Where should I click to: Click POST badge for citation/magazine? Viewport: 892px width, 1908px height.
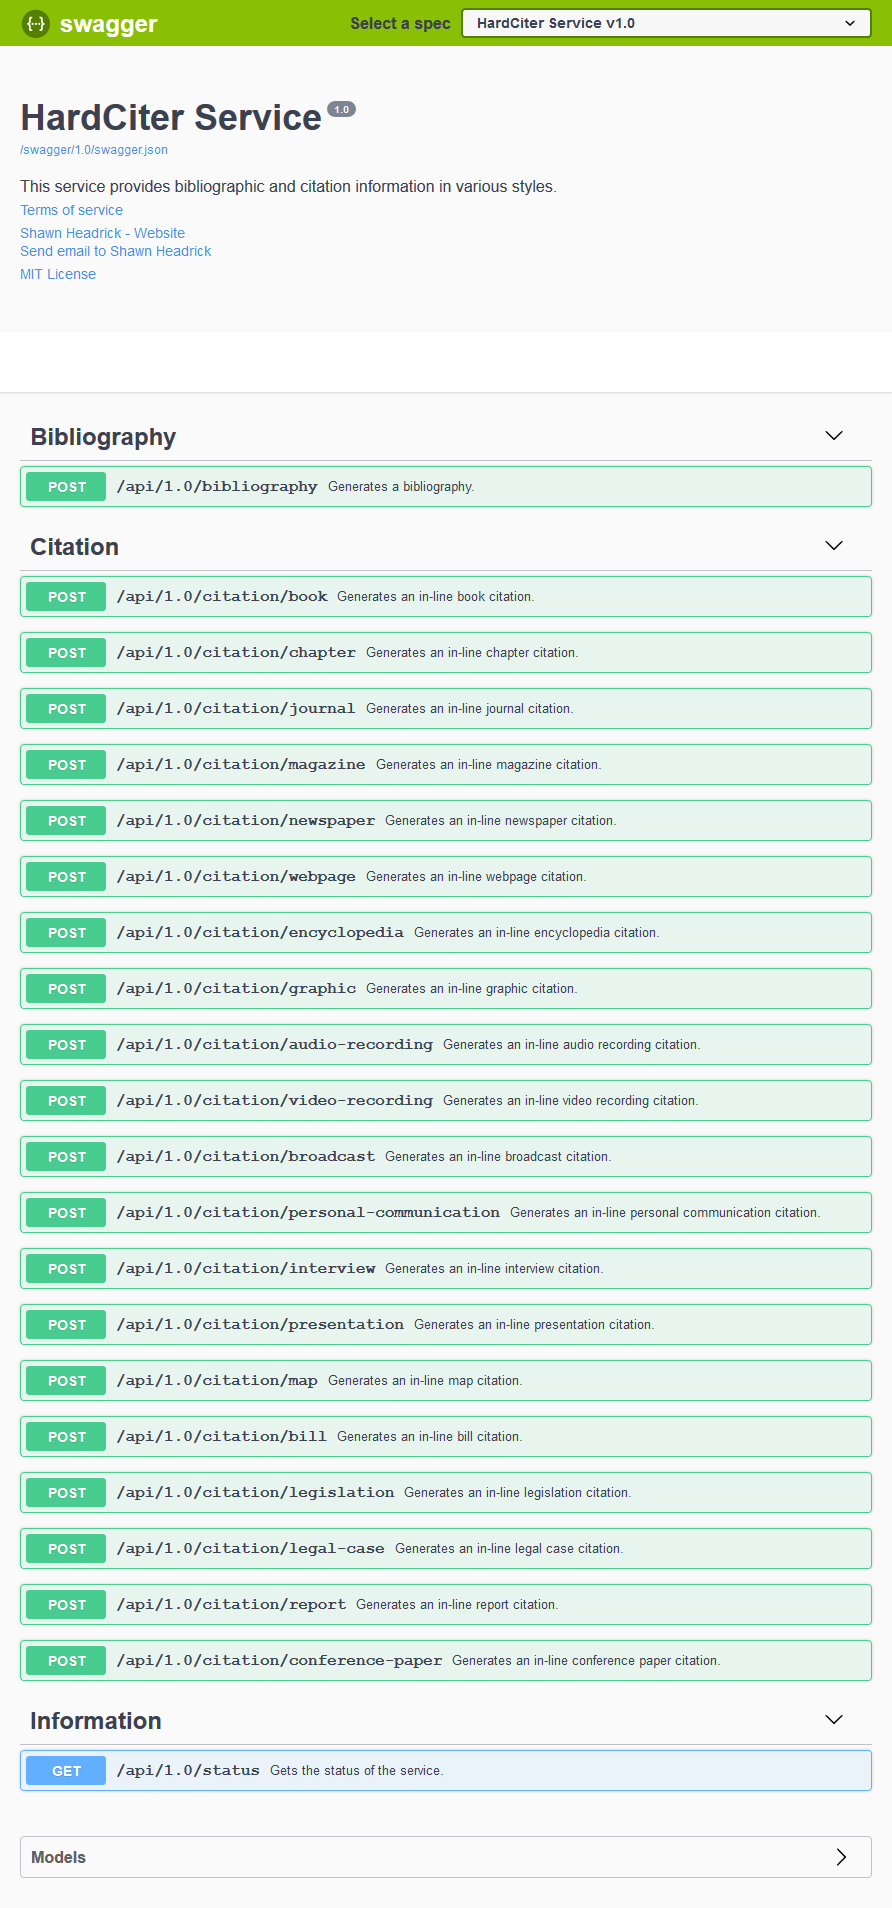click(x=66, y=765)
